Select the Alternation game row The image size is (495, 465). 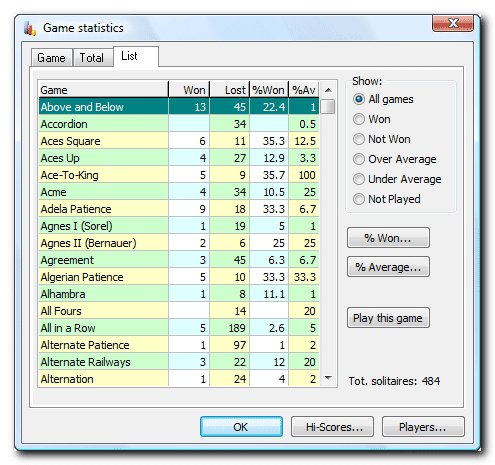pyautogui.click(x=179, y=379)
